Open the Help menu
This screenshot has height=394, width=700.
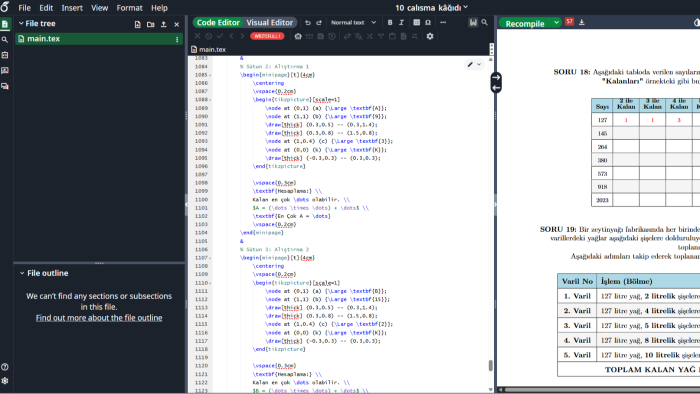click(x=159, y=8)
